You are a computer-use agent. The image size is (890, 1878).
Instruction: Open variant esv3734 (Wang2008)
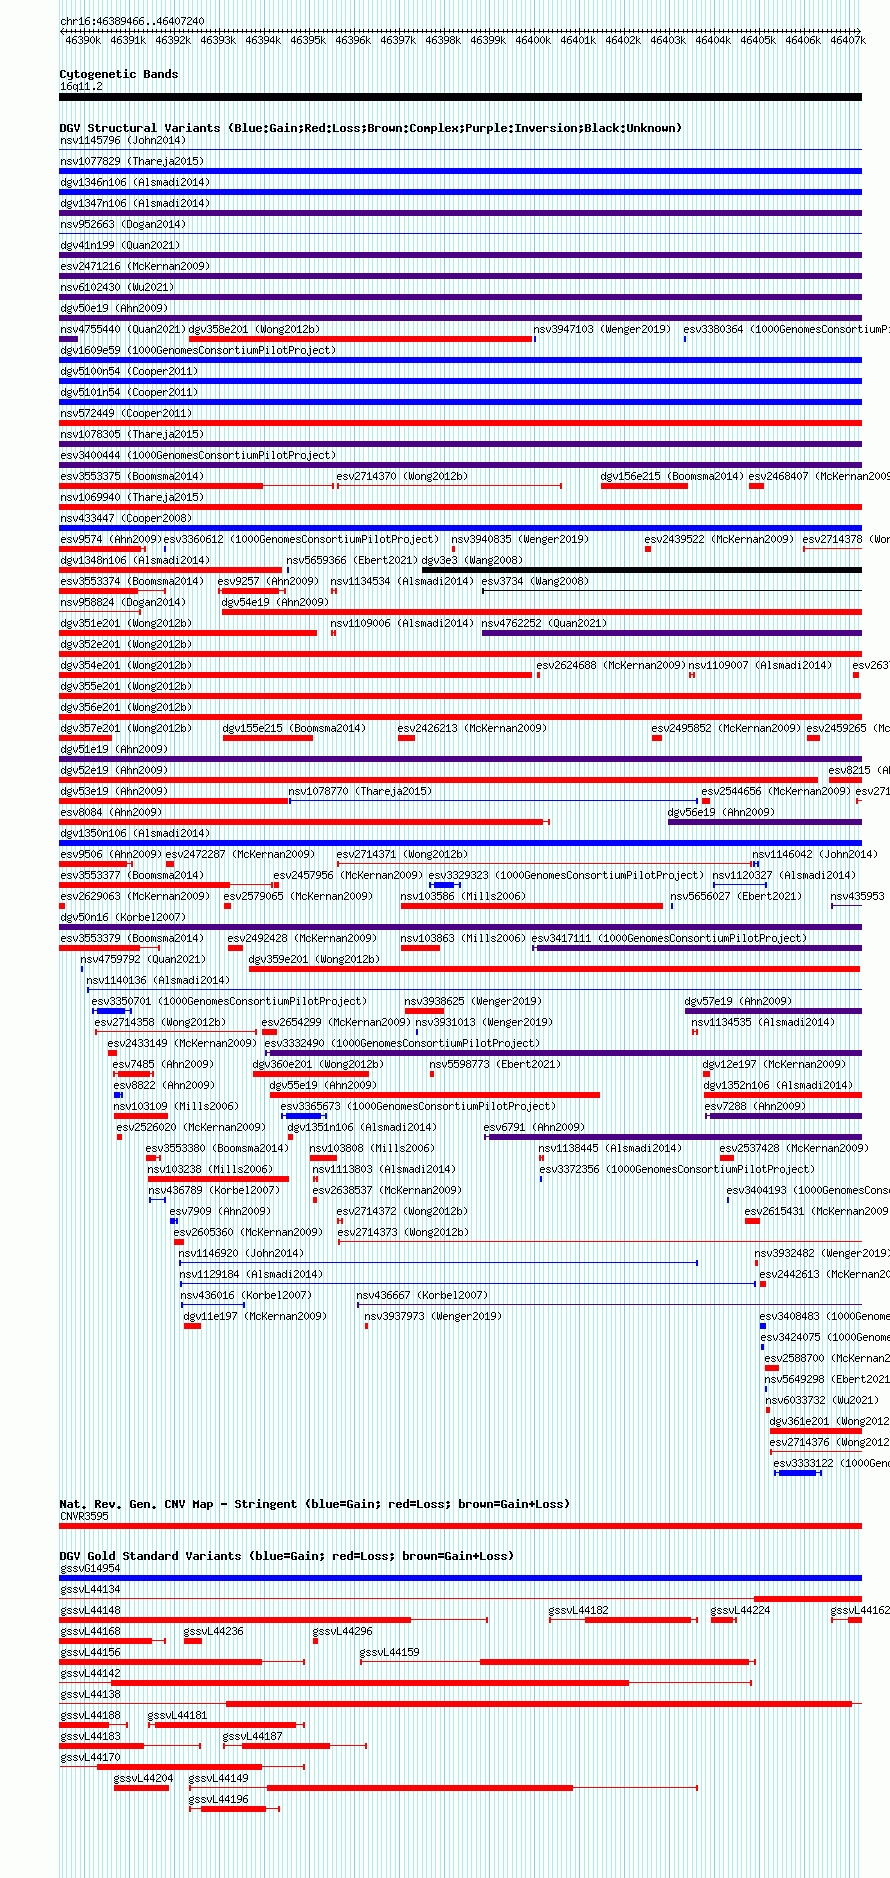tap(535, 581)
